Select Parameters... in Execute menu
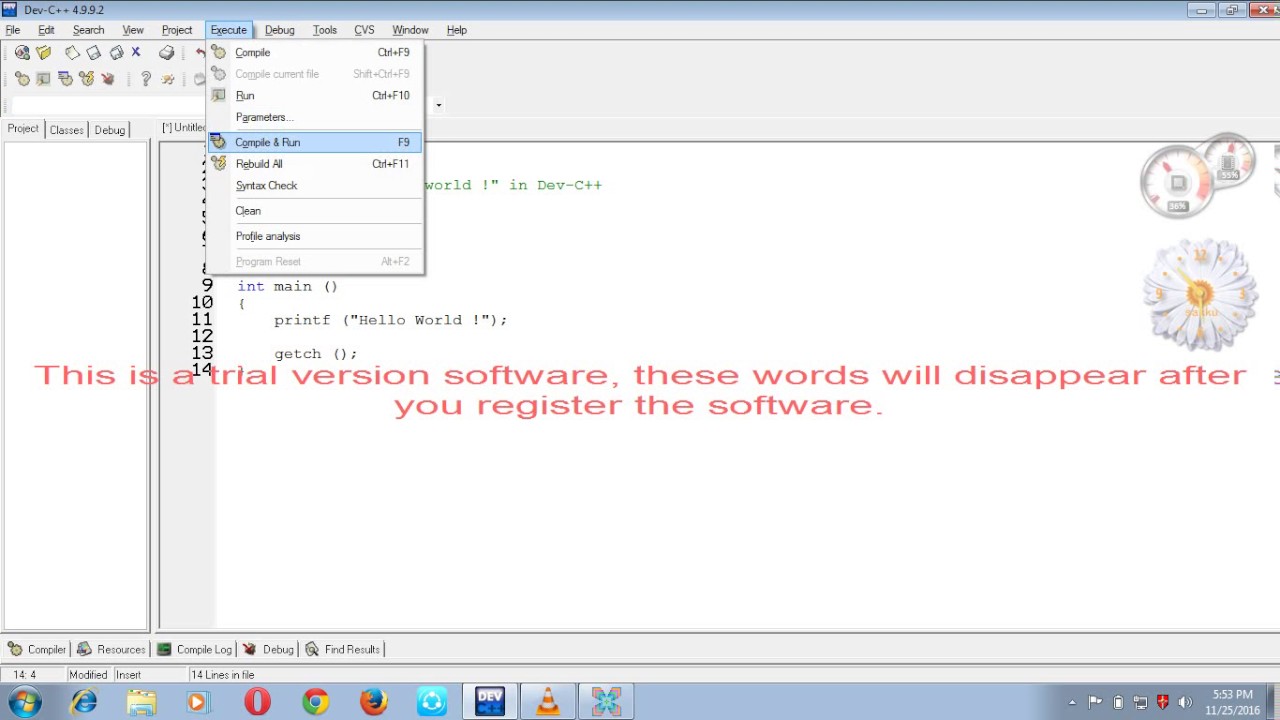1280x720 pixels. (316, 117)
